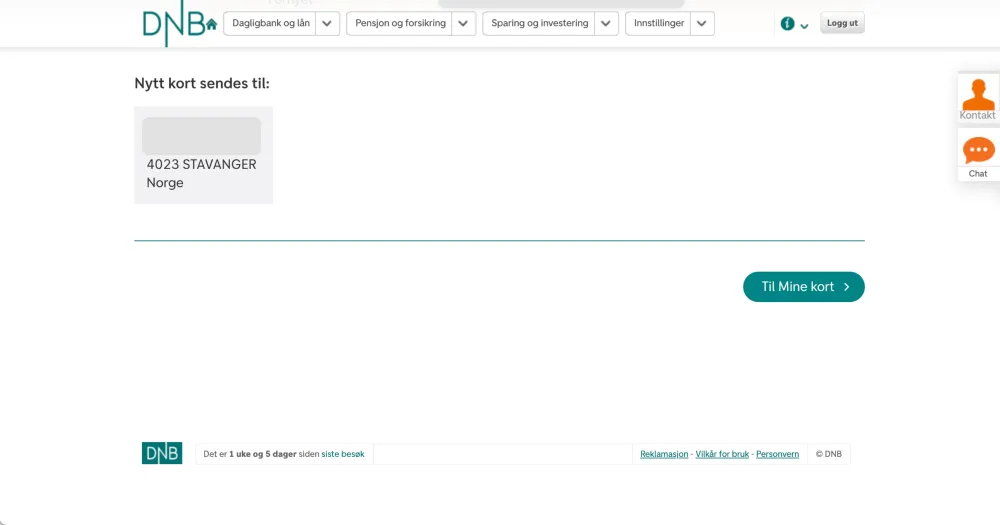Image resolution: width=1000 pixels, height=525 pixels.
Task: Open the Sparing og investering menu
Action: tap(539, 24)
